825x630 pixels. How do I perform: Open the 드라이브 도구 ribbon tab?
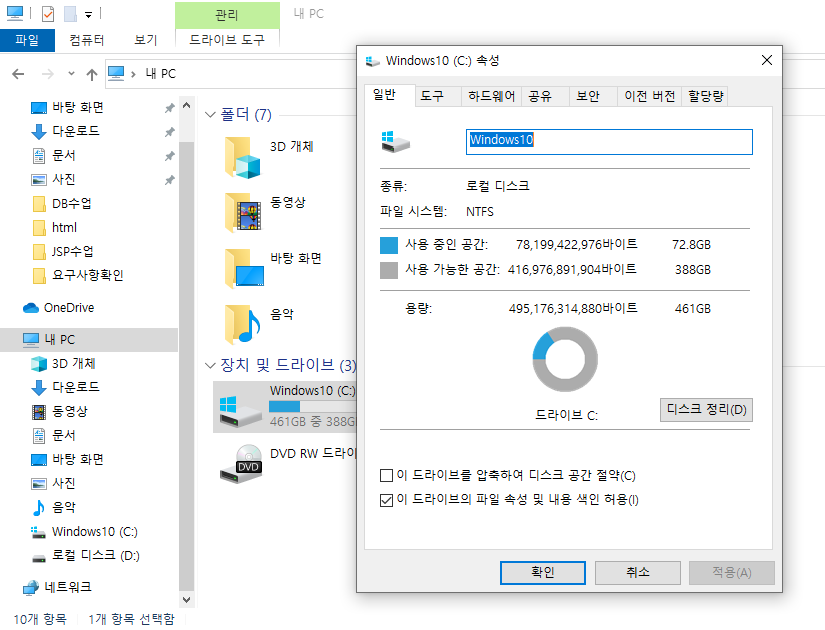tap(227, 40)
